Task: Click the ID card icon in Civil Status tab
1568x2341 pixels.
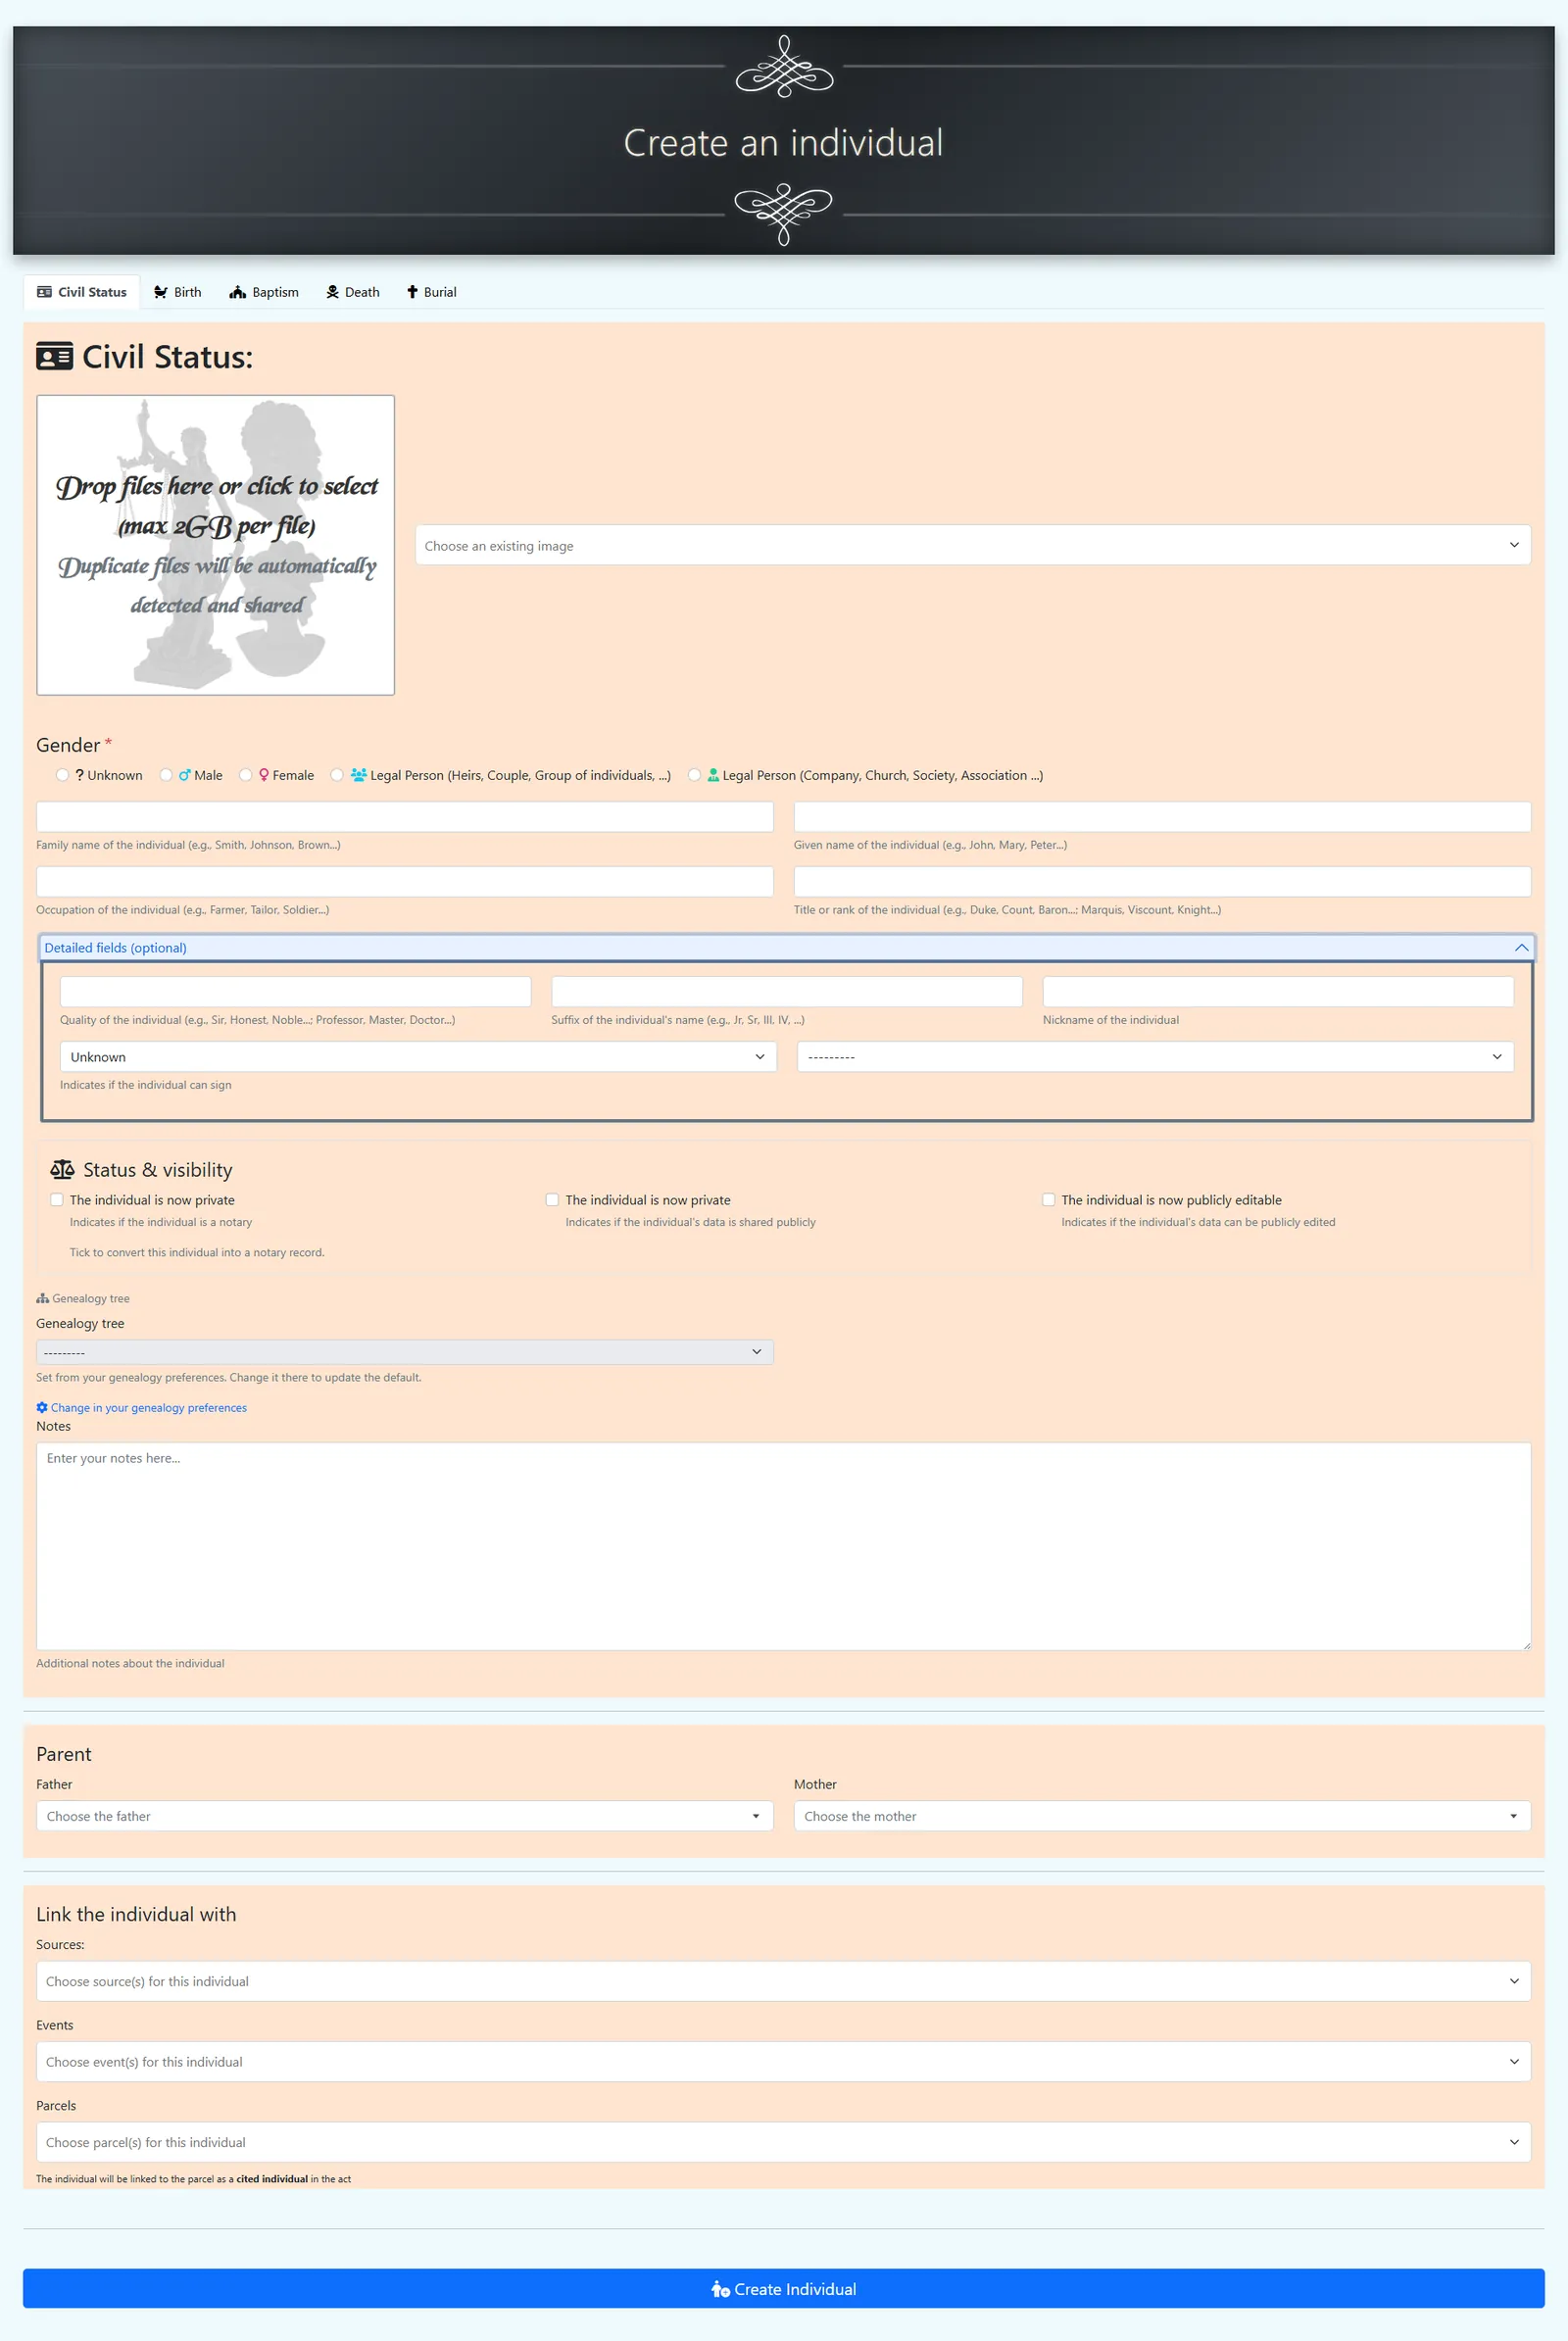Action: [45, 292]
